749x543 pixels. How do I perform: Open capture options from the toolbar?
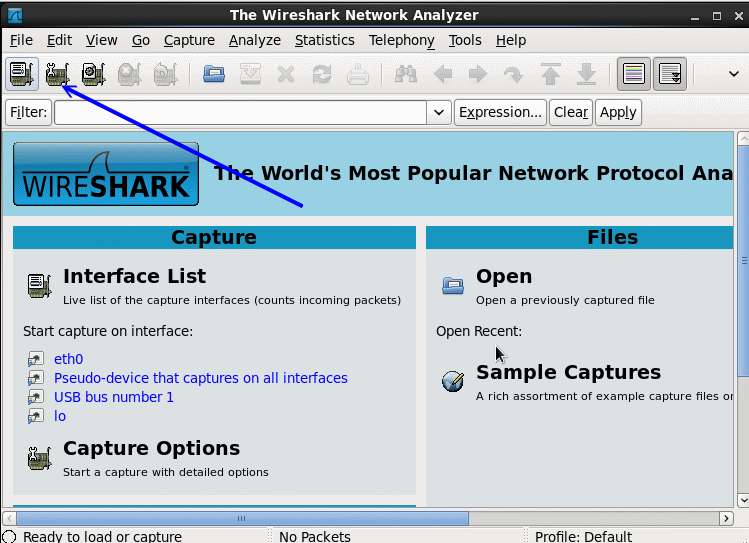click(58, 74)
